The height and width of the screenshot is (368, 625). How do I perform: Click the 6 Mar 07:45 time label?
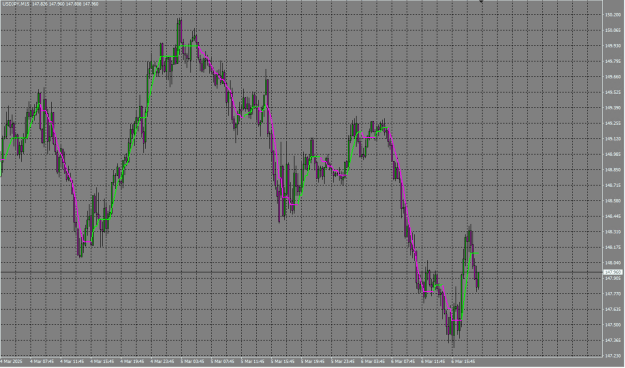tap(404, 362)
